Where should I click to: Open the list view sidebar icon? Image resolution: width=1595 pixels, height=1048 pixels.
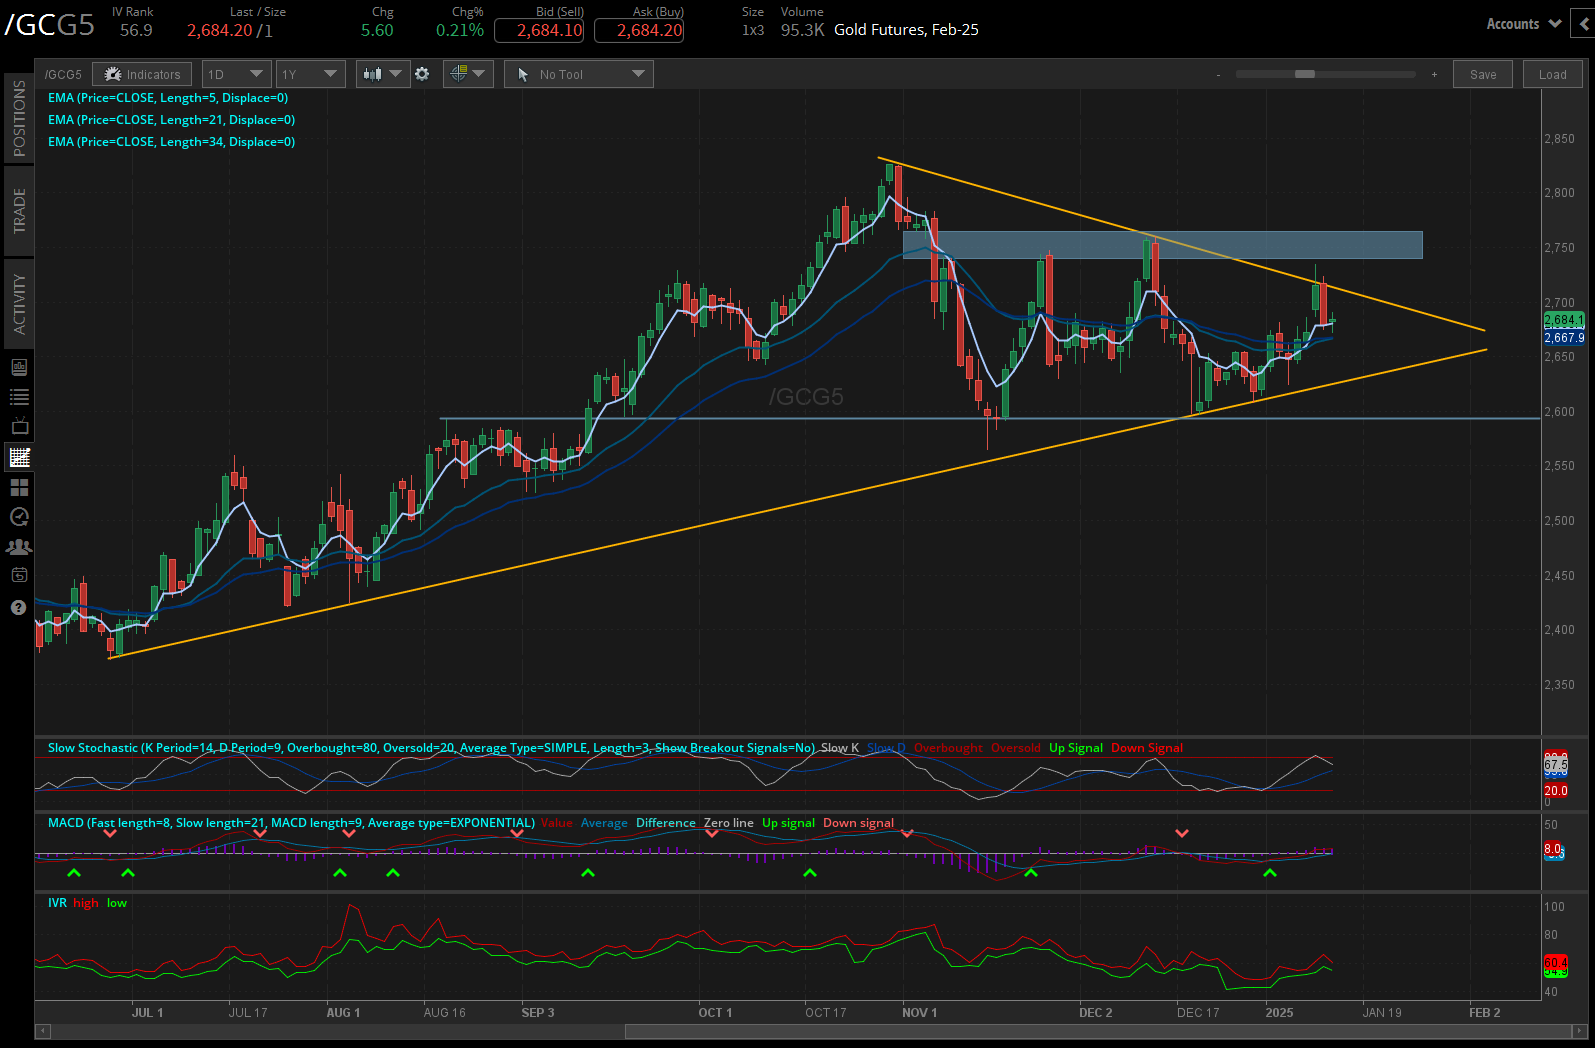19,397
